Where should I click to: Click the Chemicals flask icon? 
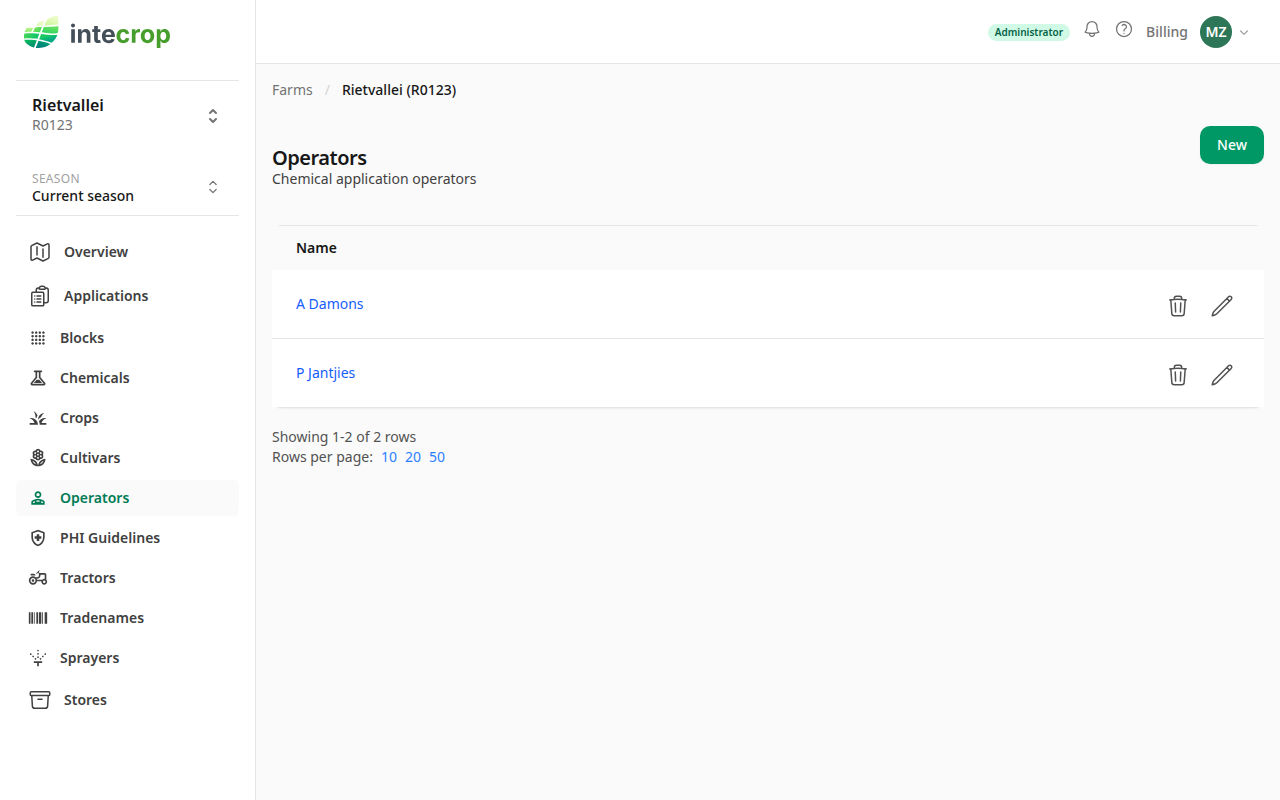click(38, 378)
